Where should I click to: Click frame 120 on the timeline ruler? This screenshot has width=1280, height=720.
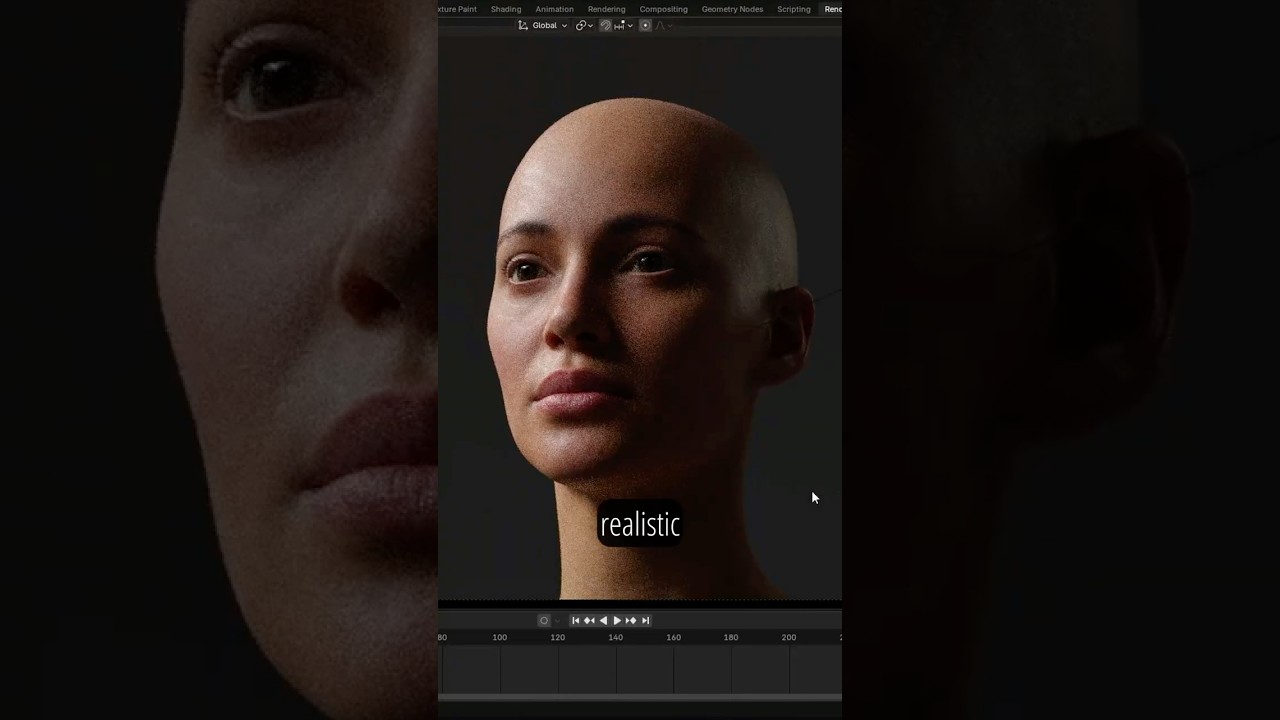click(x=558, y=637)
